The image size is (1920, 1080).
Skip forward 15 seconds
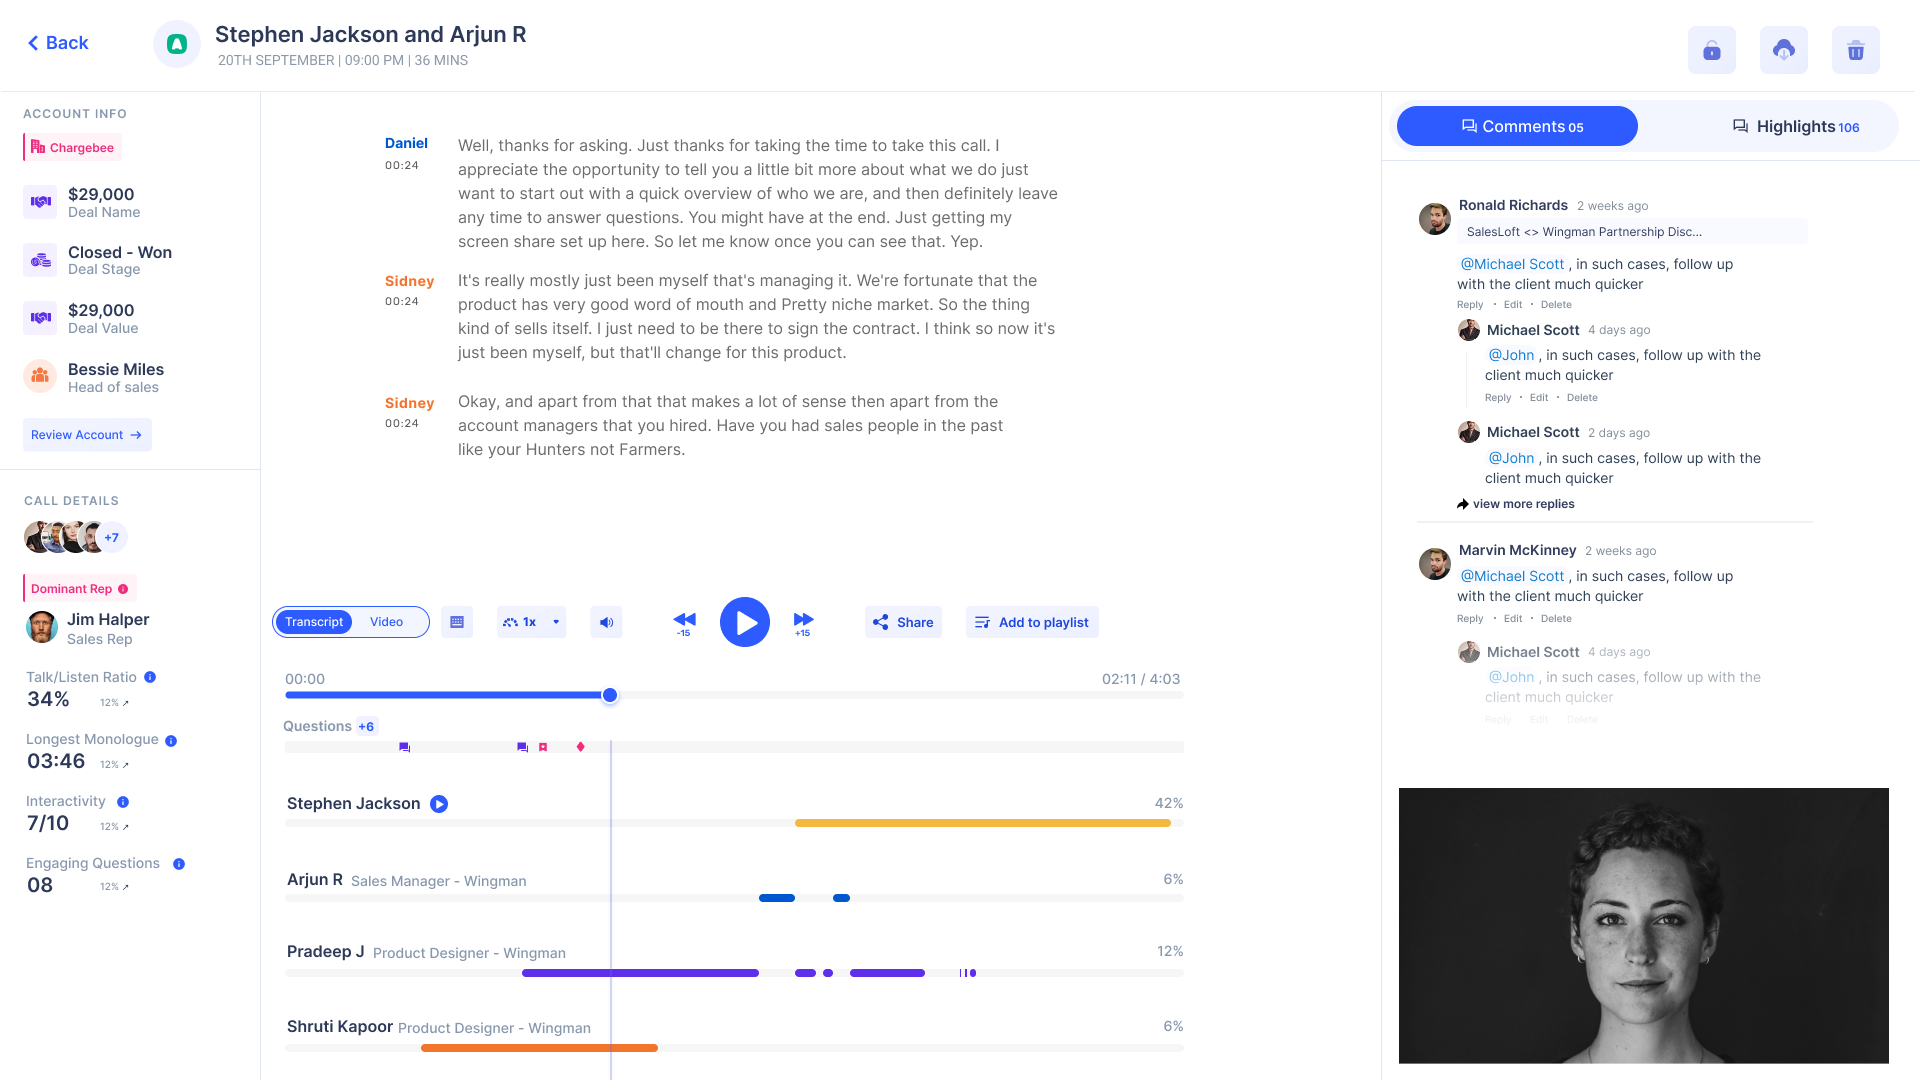[x=803, y=624]
